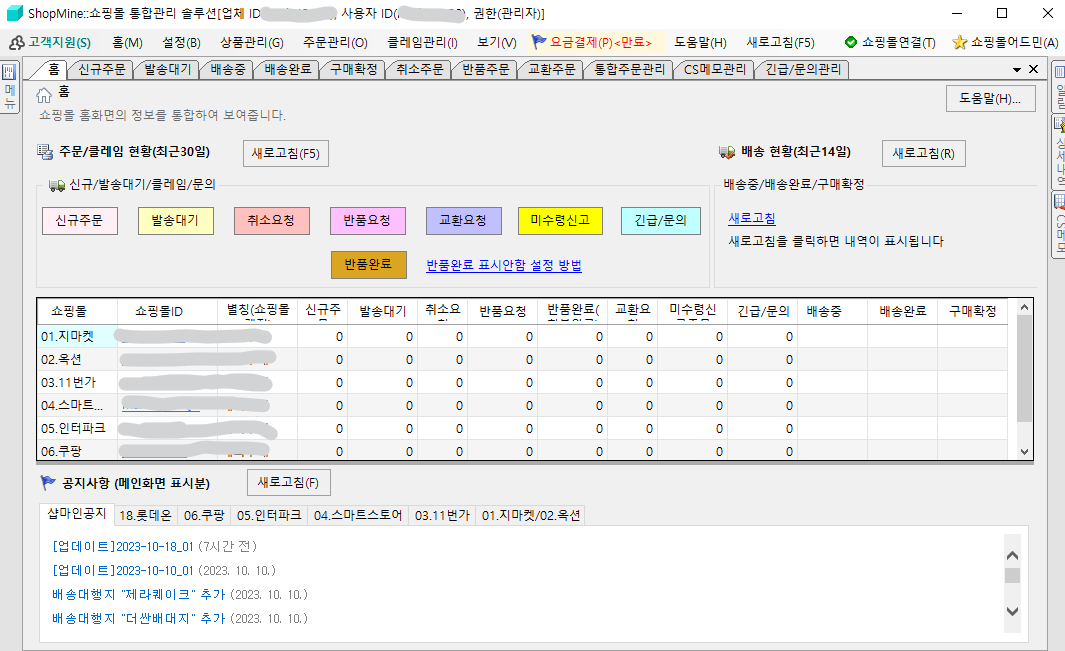The height and width of the screenshot is (651, 1065).
Task: Click the green check 쇼핑몰연결 icon
Action: point(851,43)
